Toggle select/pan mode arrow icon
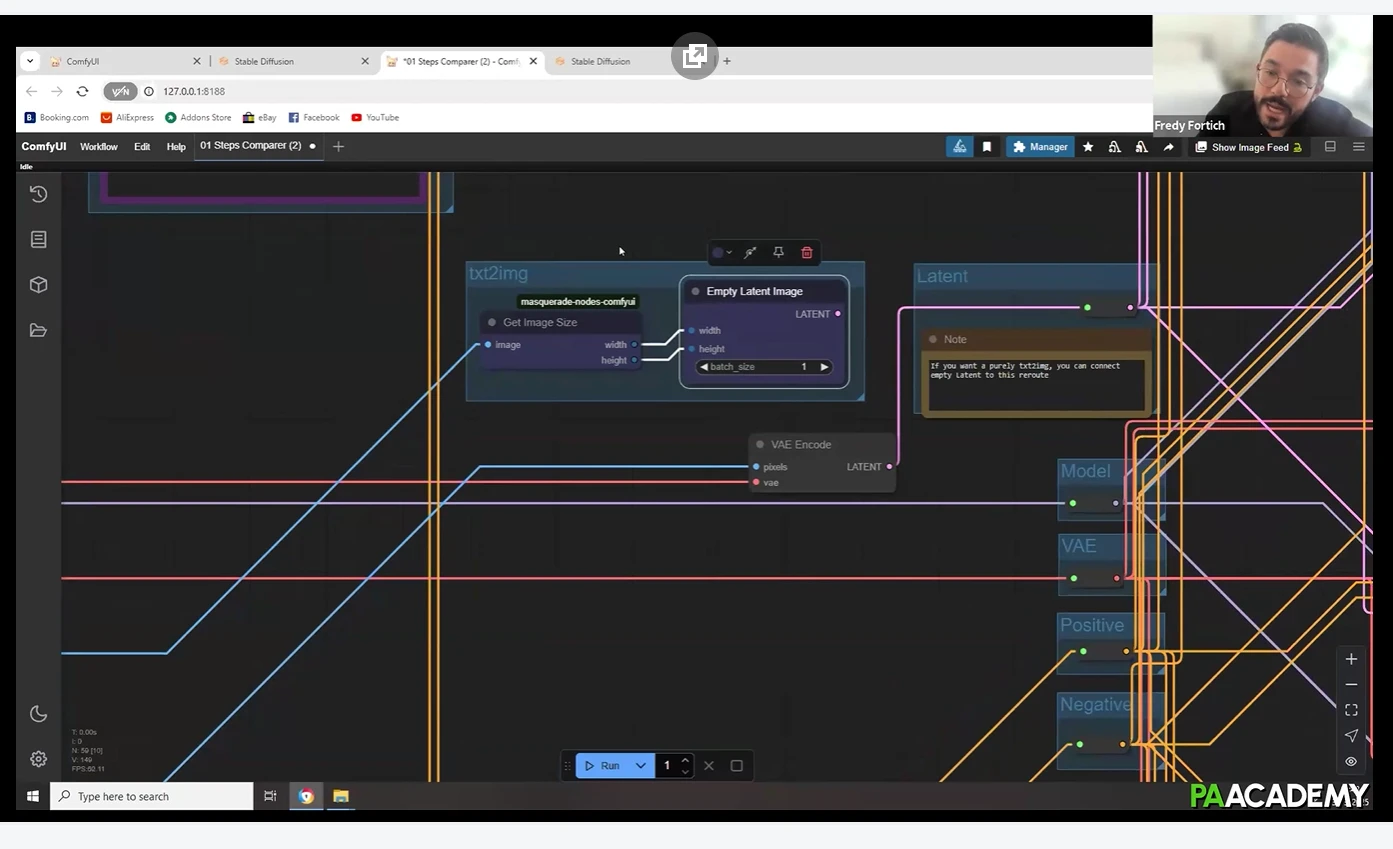The height and width of the screenshot is (849, 1393). (x=1351, y=736)
